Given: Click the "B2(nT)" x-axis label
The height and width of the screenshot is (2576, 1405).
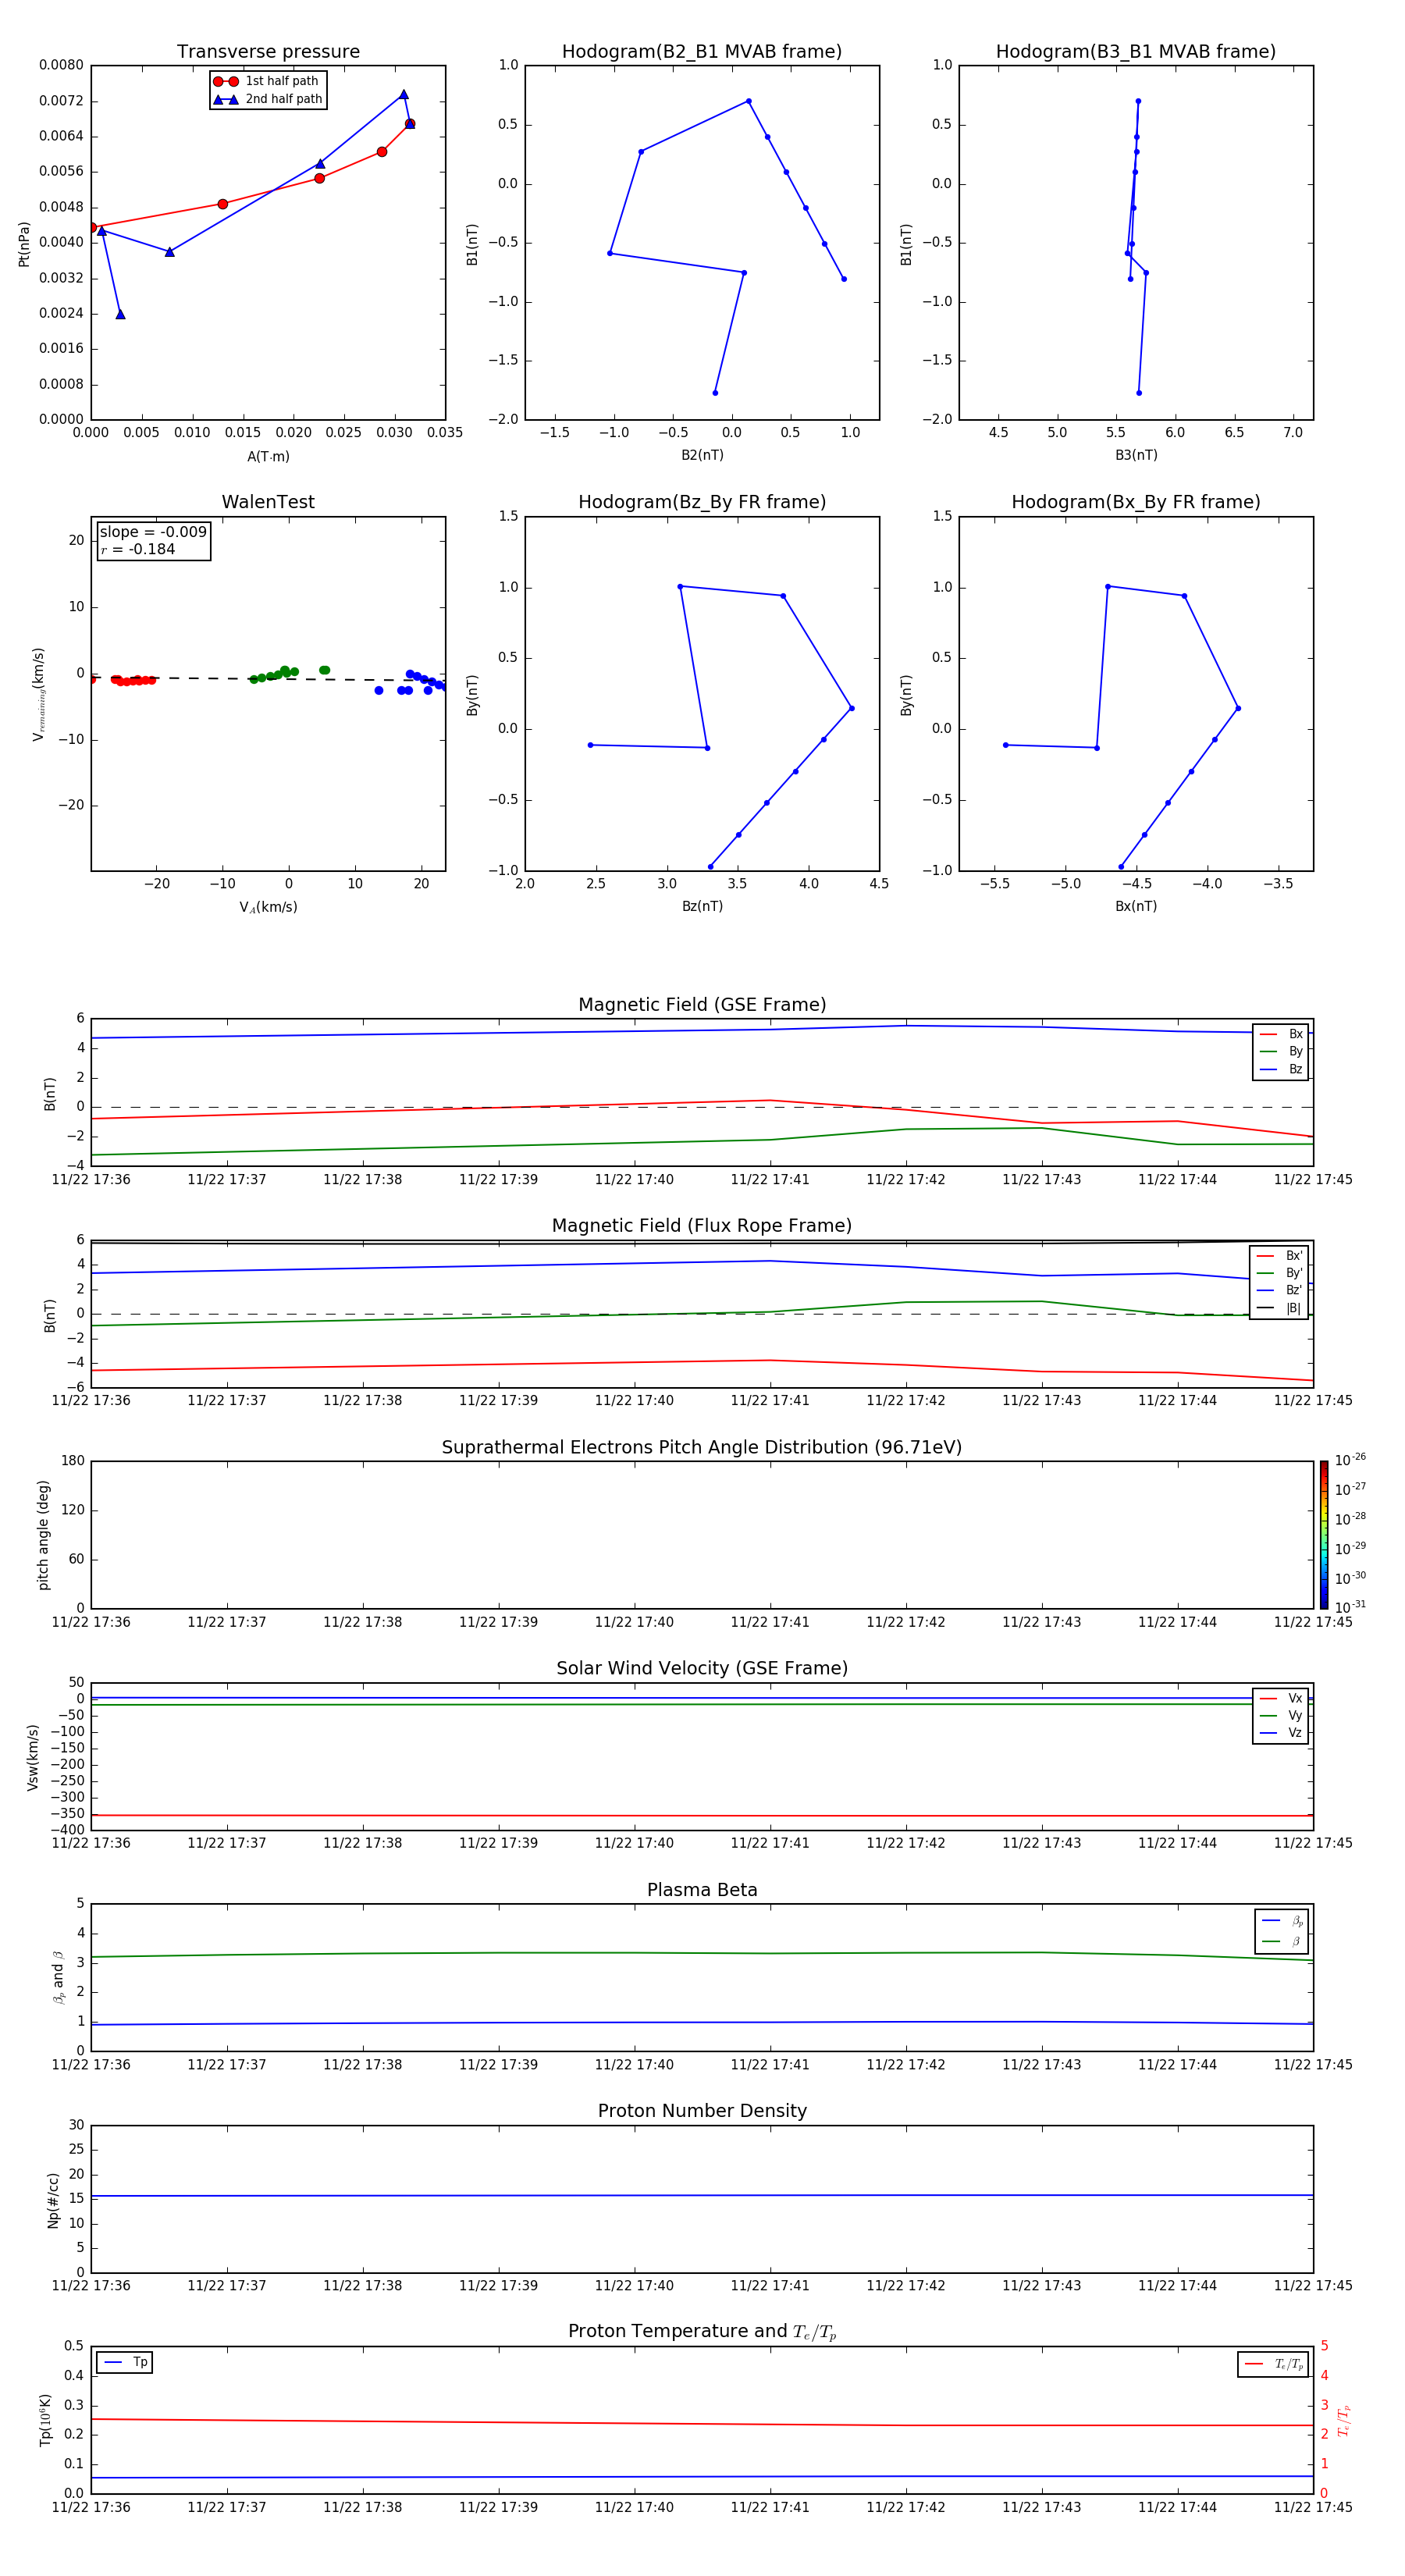Looking at the screenshot, I should coord(702,455).
